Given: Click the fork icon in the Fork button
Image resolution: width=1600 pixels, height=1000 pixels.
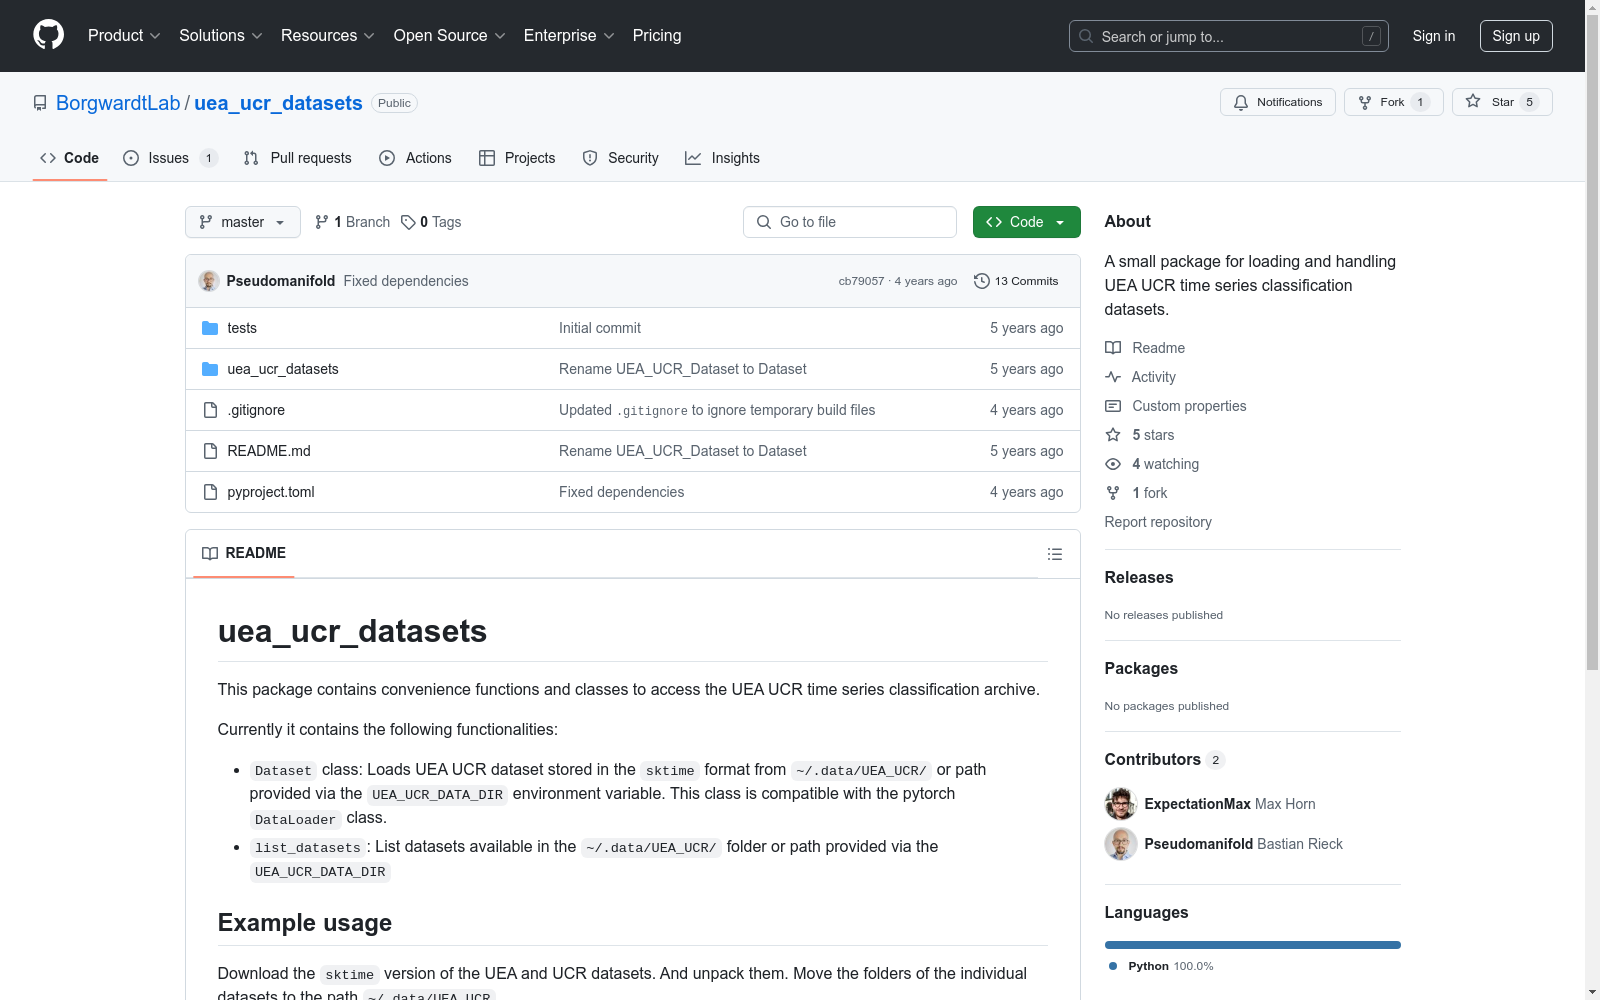Looking at the screenshot, I should (x=1365, y=102).
